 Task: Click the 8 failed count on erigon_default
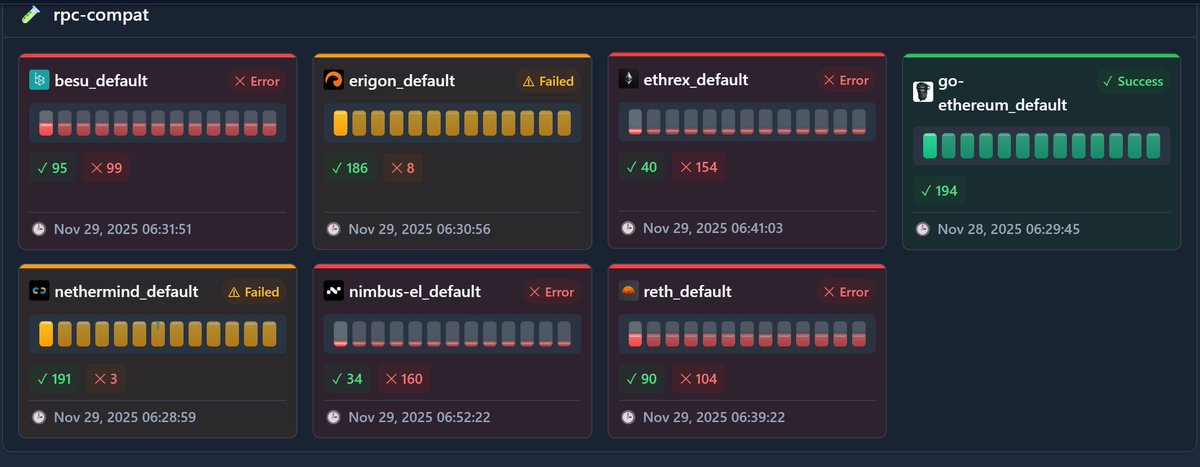[x=404, y=168]
